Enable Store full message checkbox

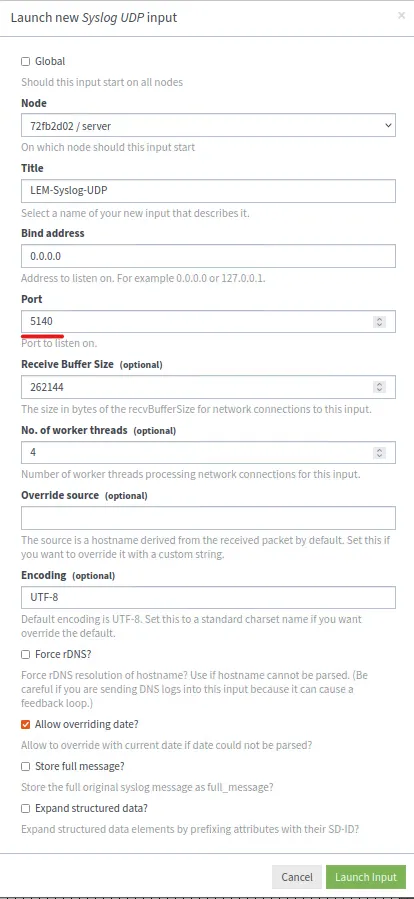tap(25, 767)
